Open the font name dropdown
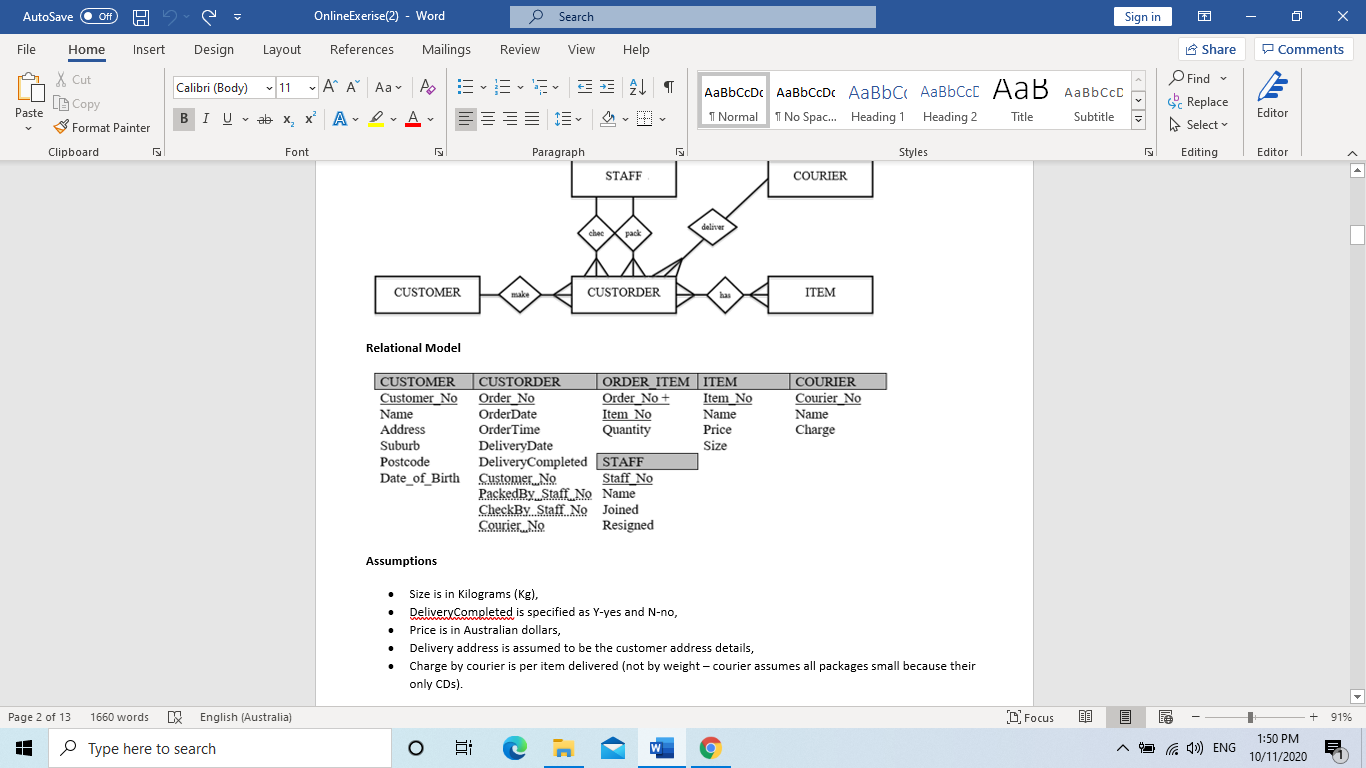The height and width of the screenshot is (768, 1366). click(x=269, y=88)
